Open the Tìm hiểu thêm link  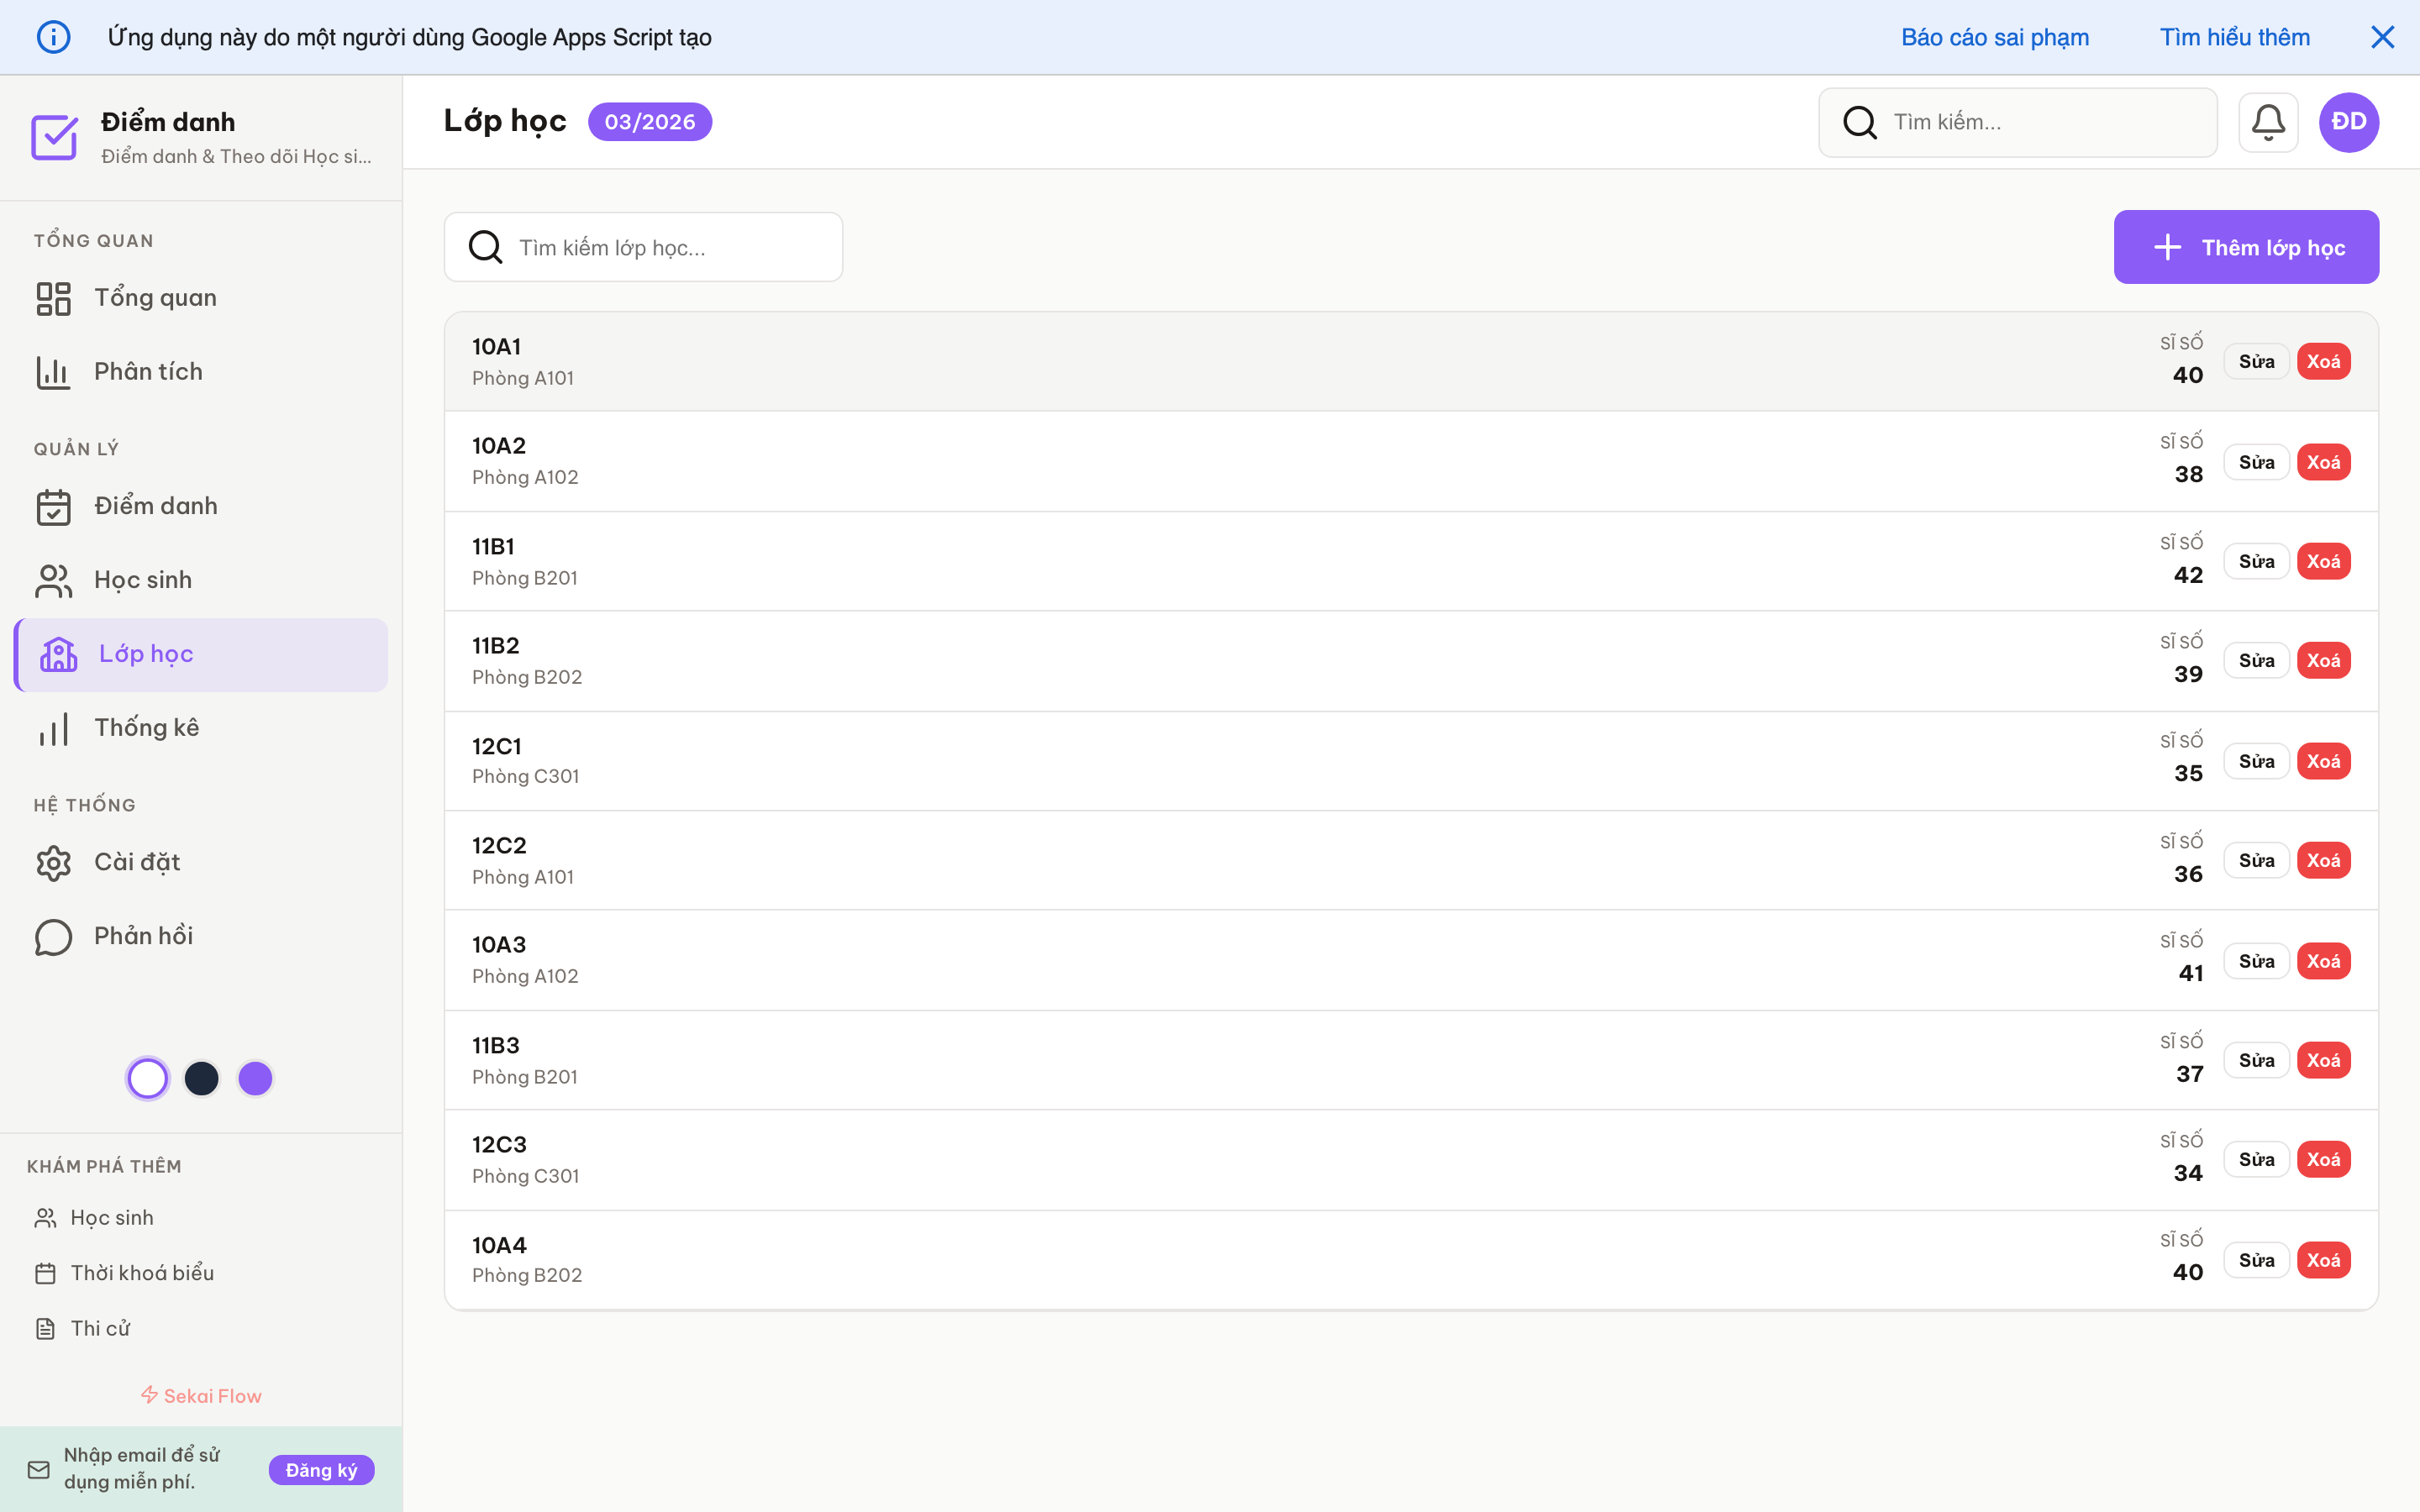point(2234,37)
